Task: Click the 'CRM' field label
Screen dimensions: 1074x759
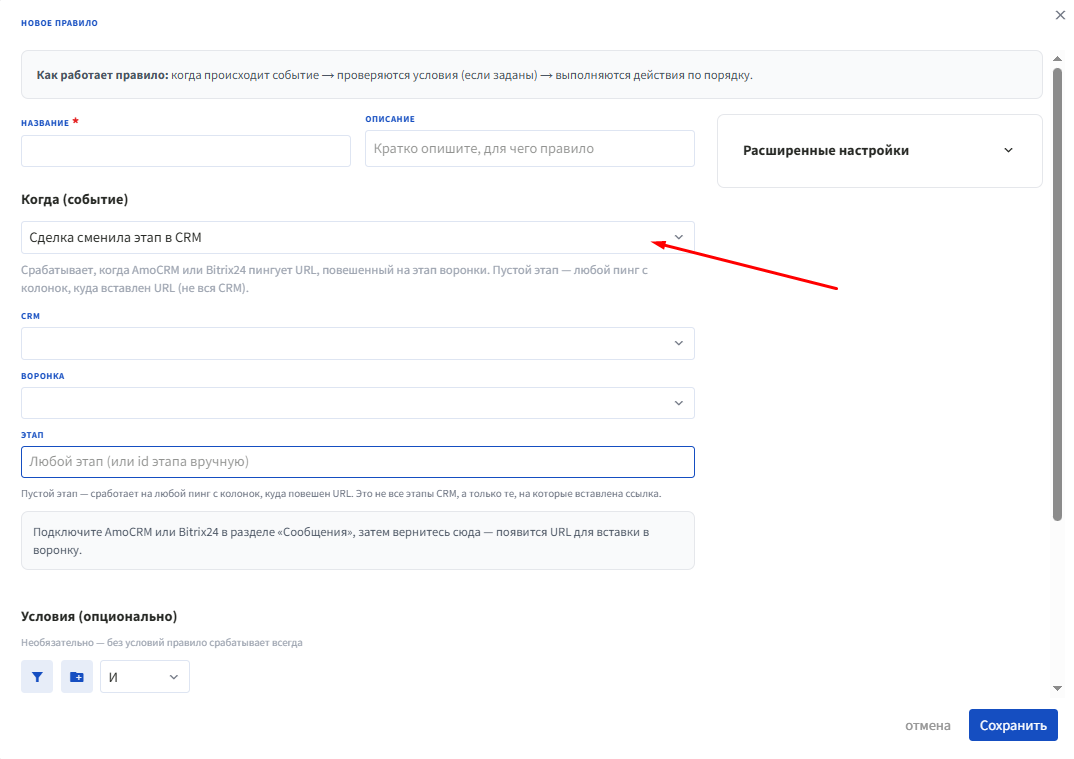Action: (x=31, y=316)
